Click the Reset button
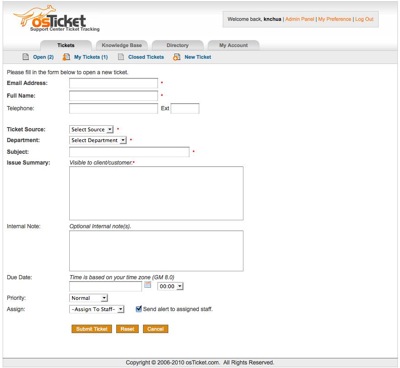This screenshot has width=400, height=368. point(127,329)
